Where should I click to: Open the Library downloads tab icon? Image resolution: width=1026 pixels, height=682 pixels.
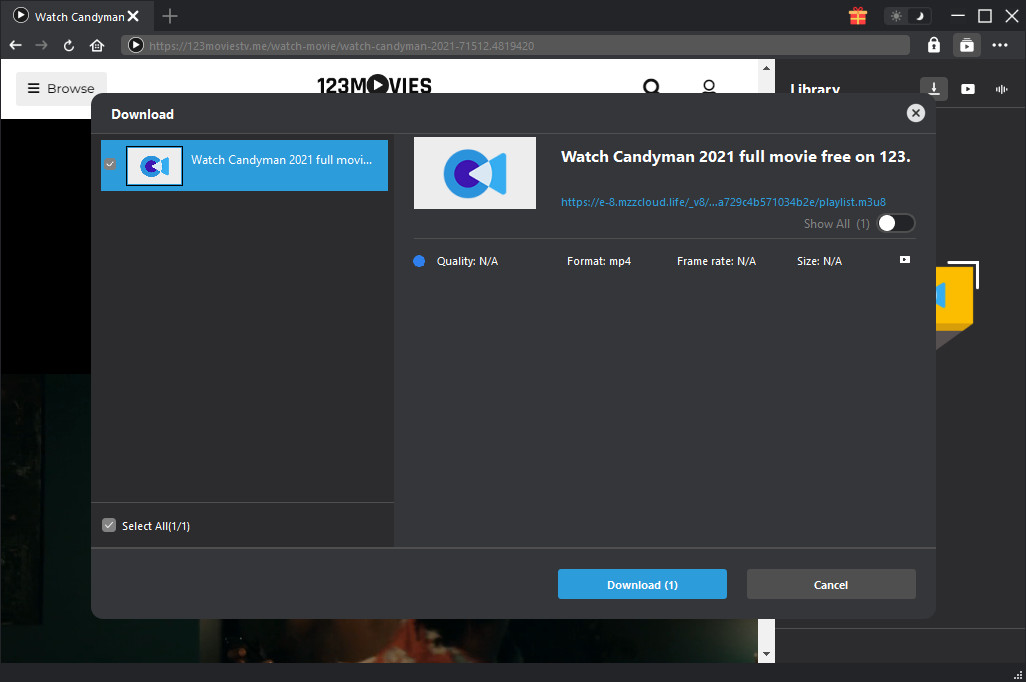point(933,89)
